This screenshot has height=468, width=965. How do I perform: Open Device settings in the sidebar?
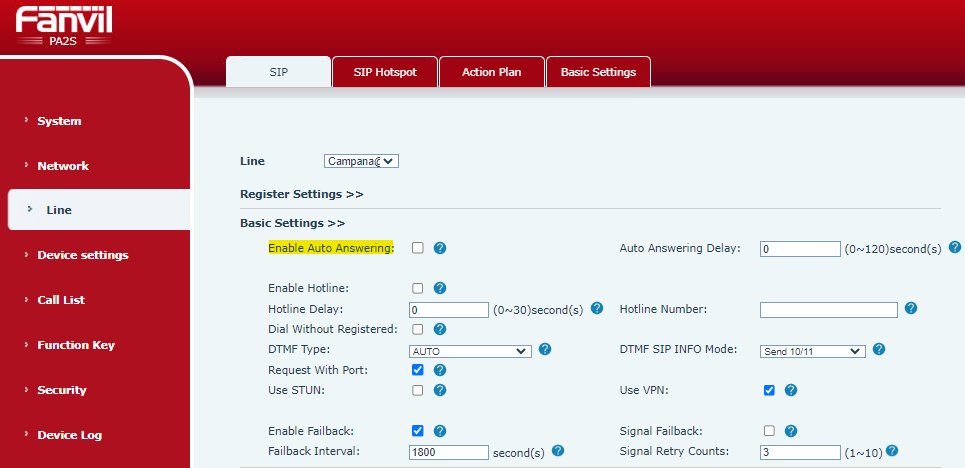82,255
